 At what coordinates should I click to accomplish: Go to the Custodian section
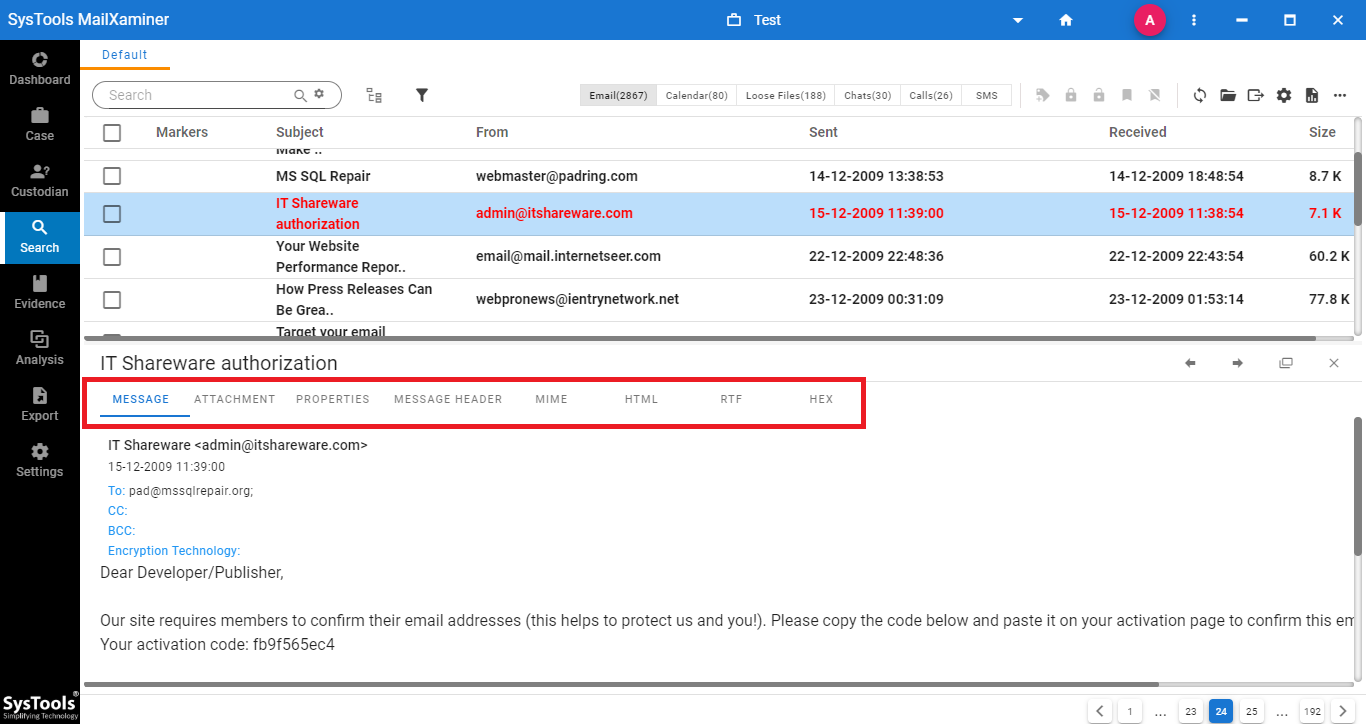point(40,180)
